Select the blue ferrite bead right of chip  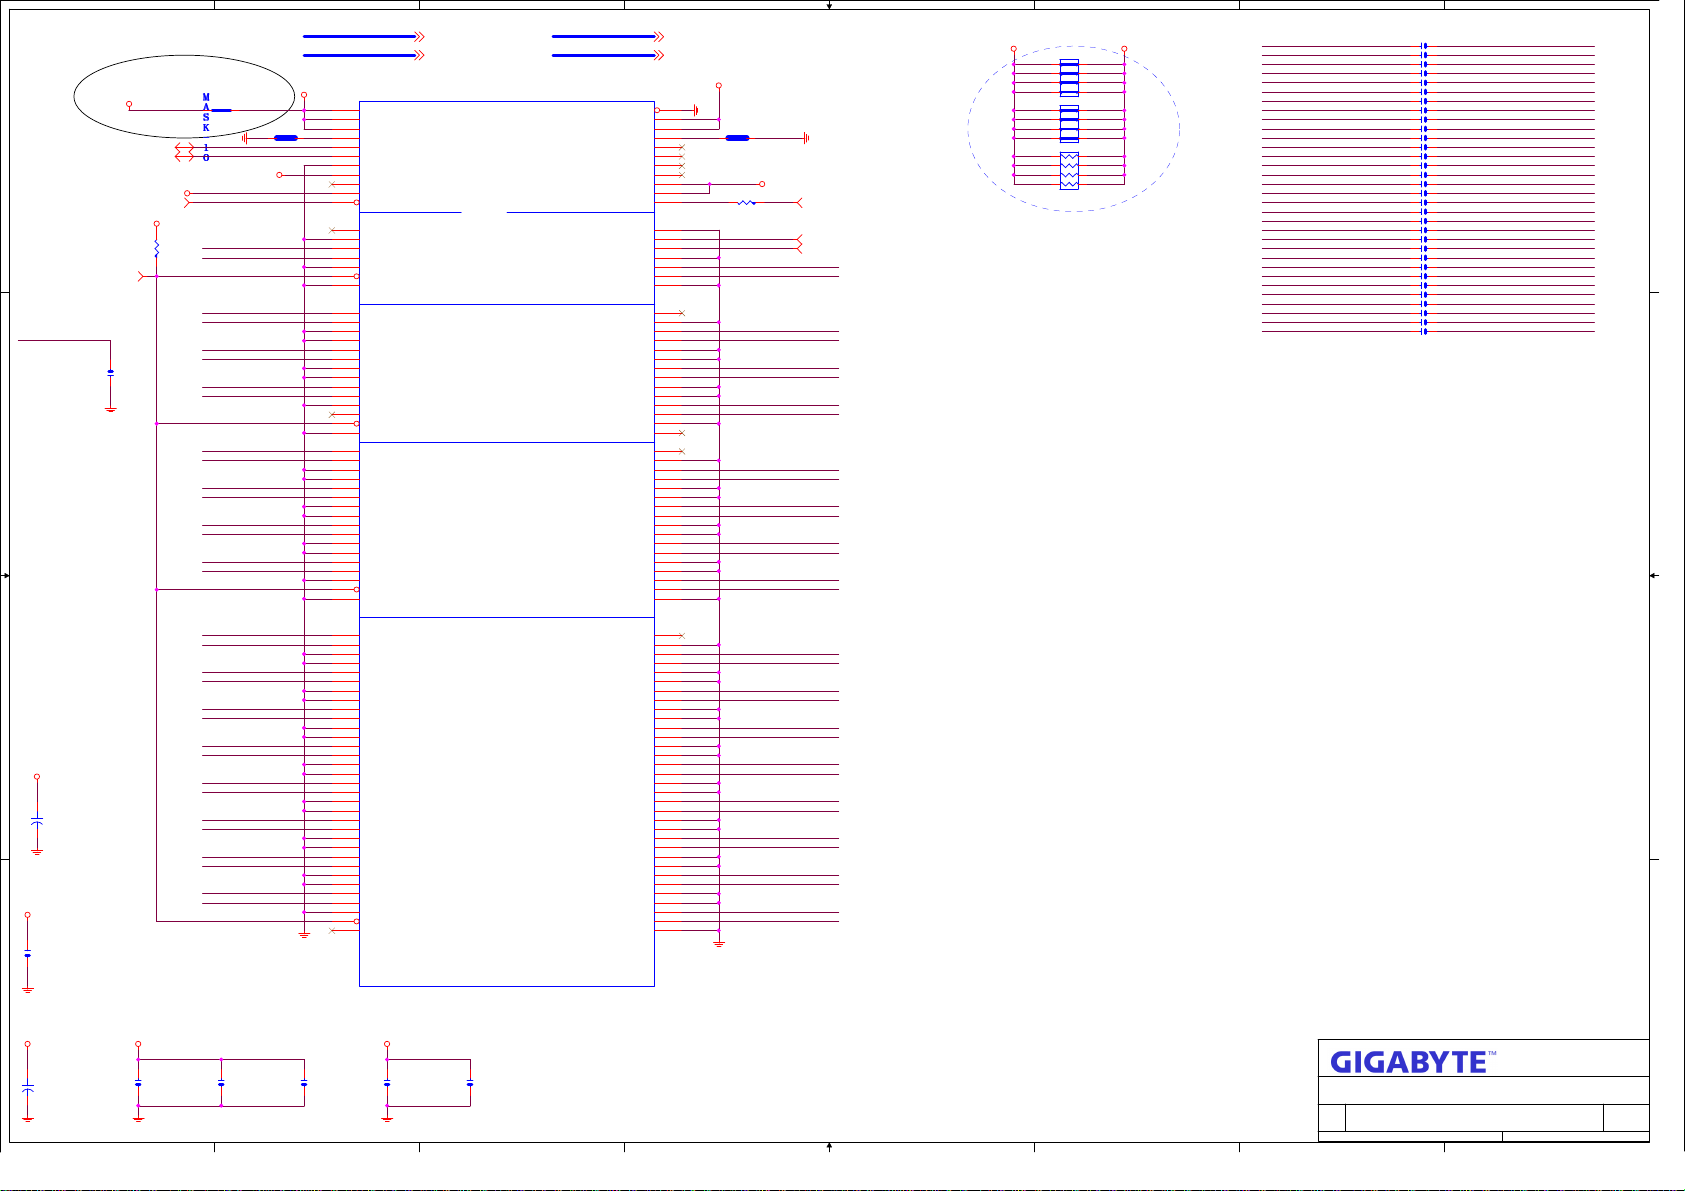(x=737, y=138)
